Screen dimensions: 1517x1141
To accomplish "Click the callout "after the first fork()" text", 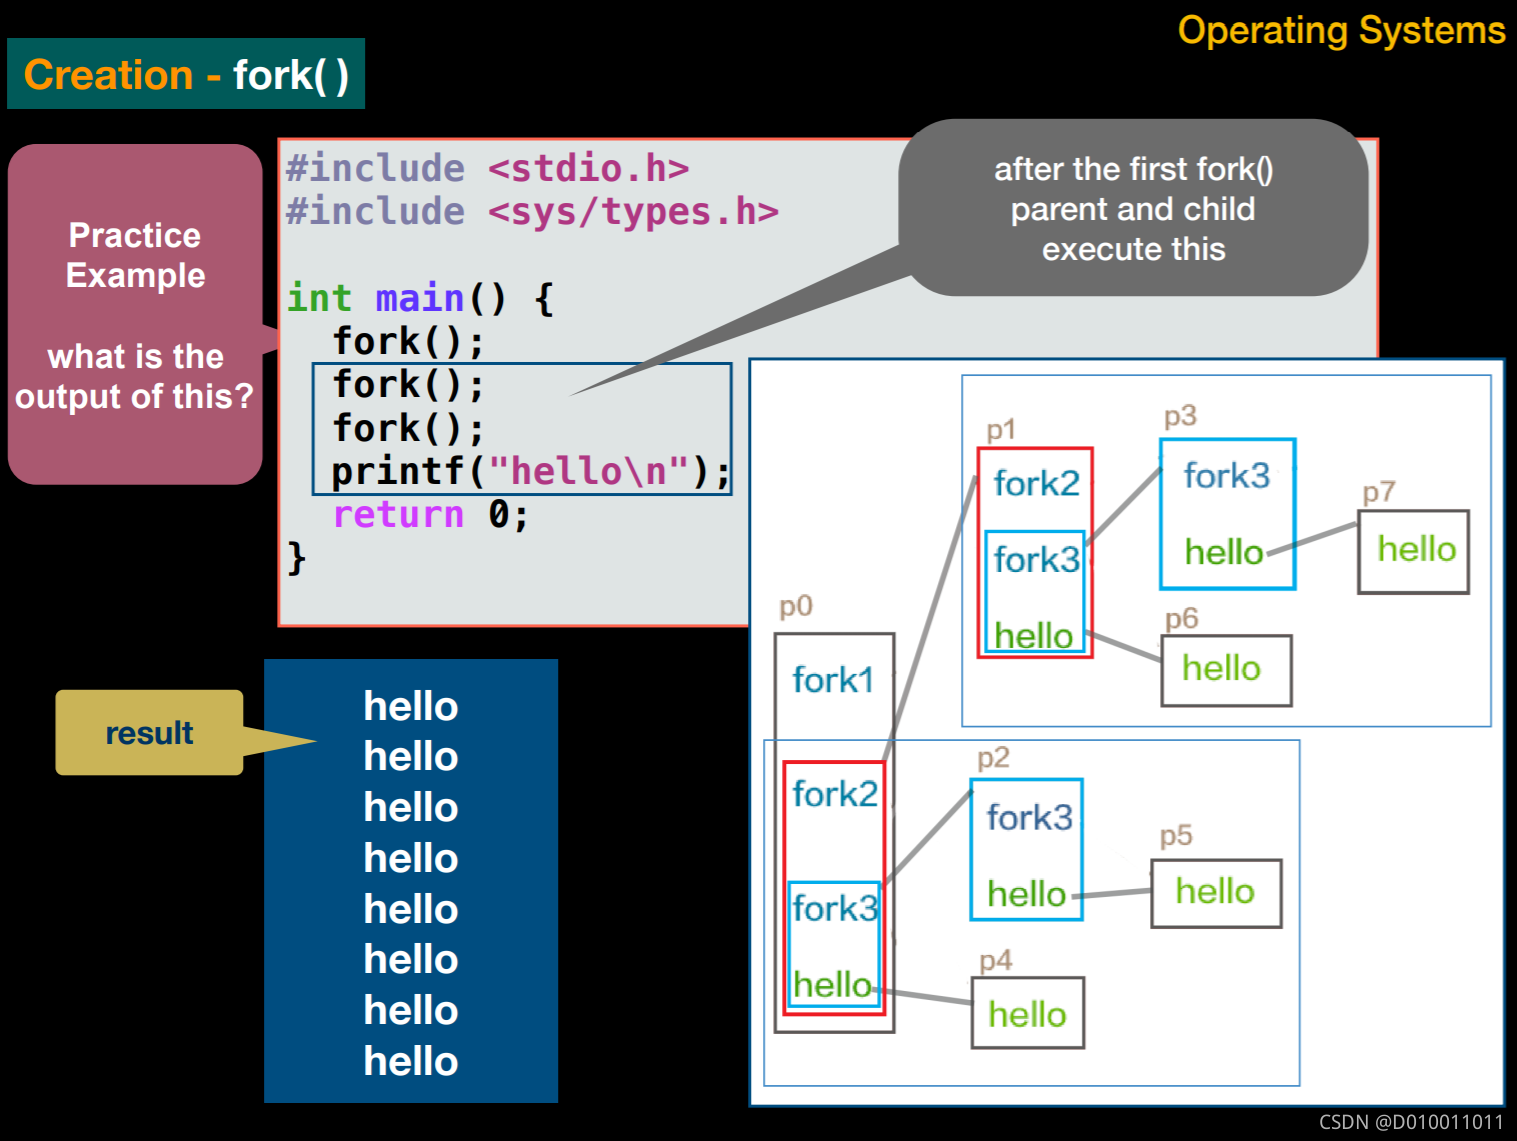I will (1133, 169).
